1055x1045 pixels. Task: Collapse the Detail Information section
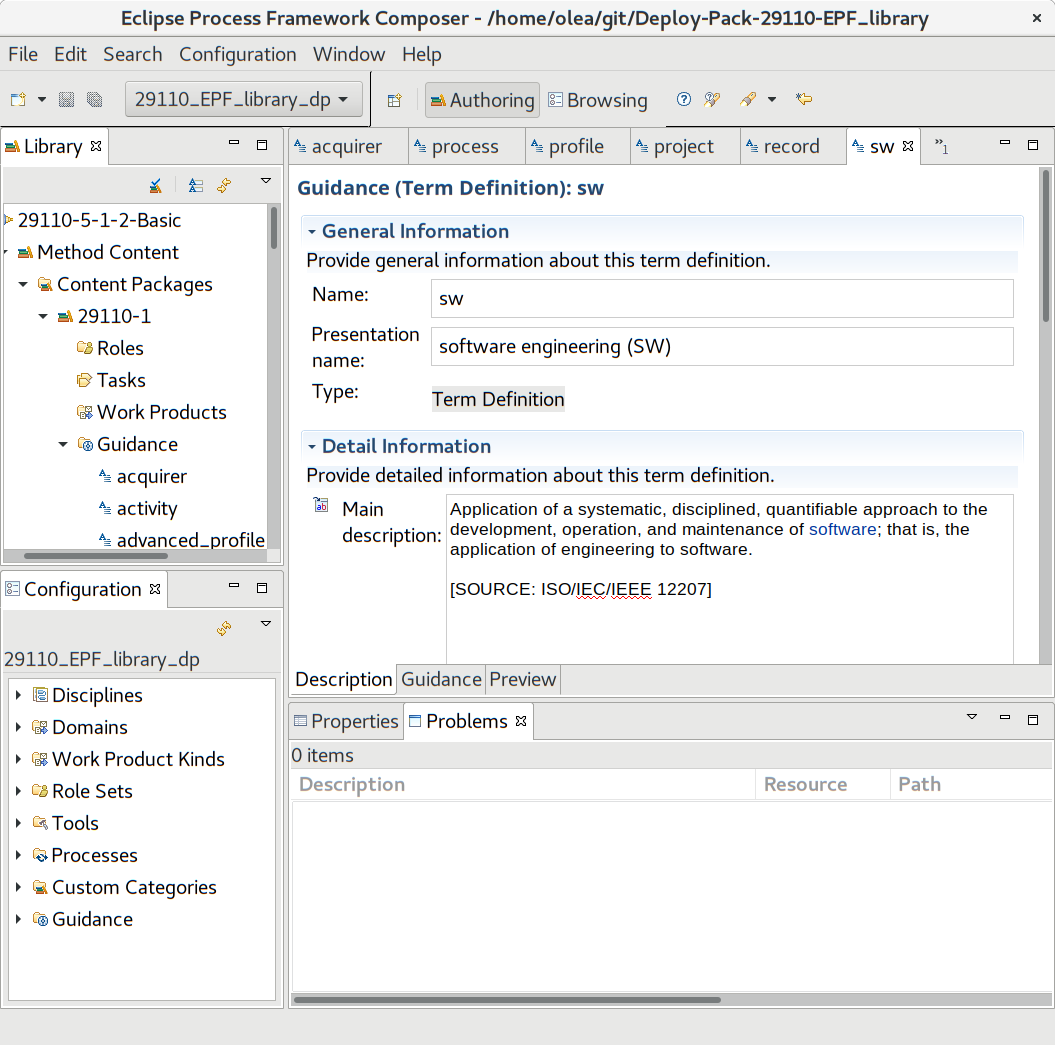point(312,446)
